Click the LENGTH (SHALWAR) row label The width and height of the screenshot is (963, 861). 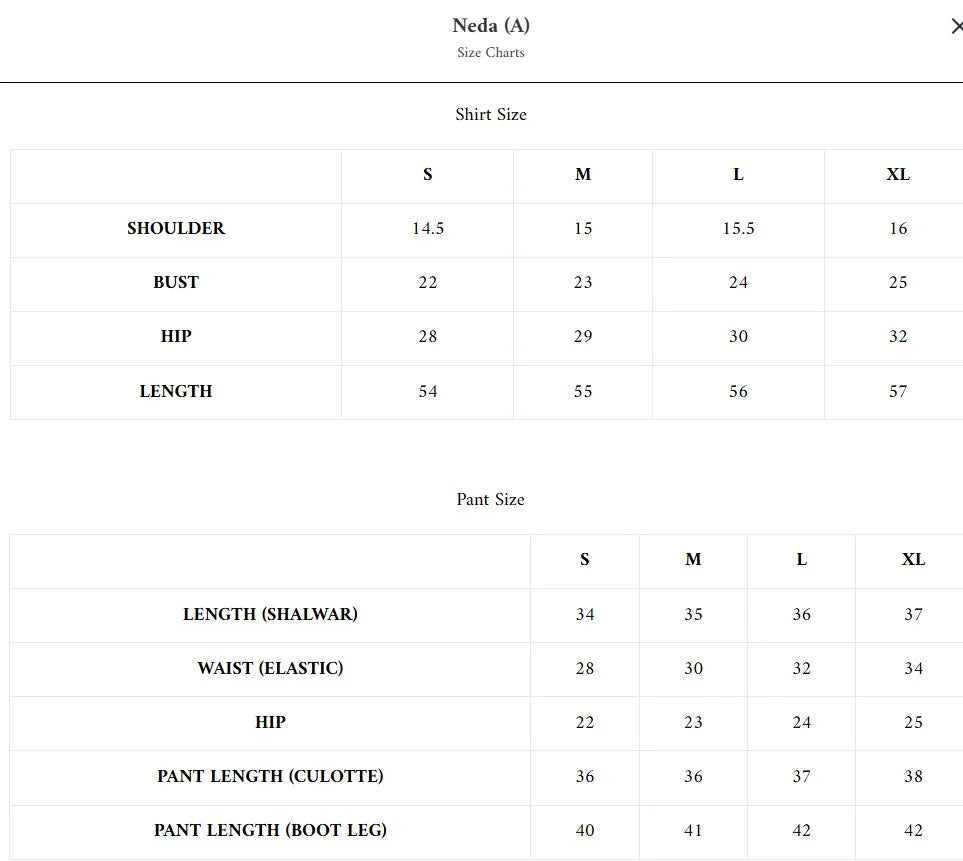[270, 614]
